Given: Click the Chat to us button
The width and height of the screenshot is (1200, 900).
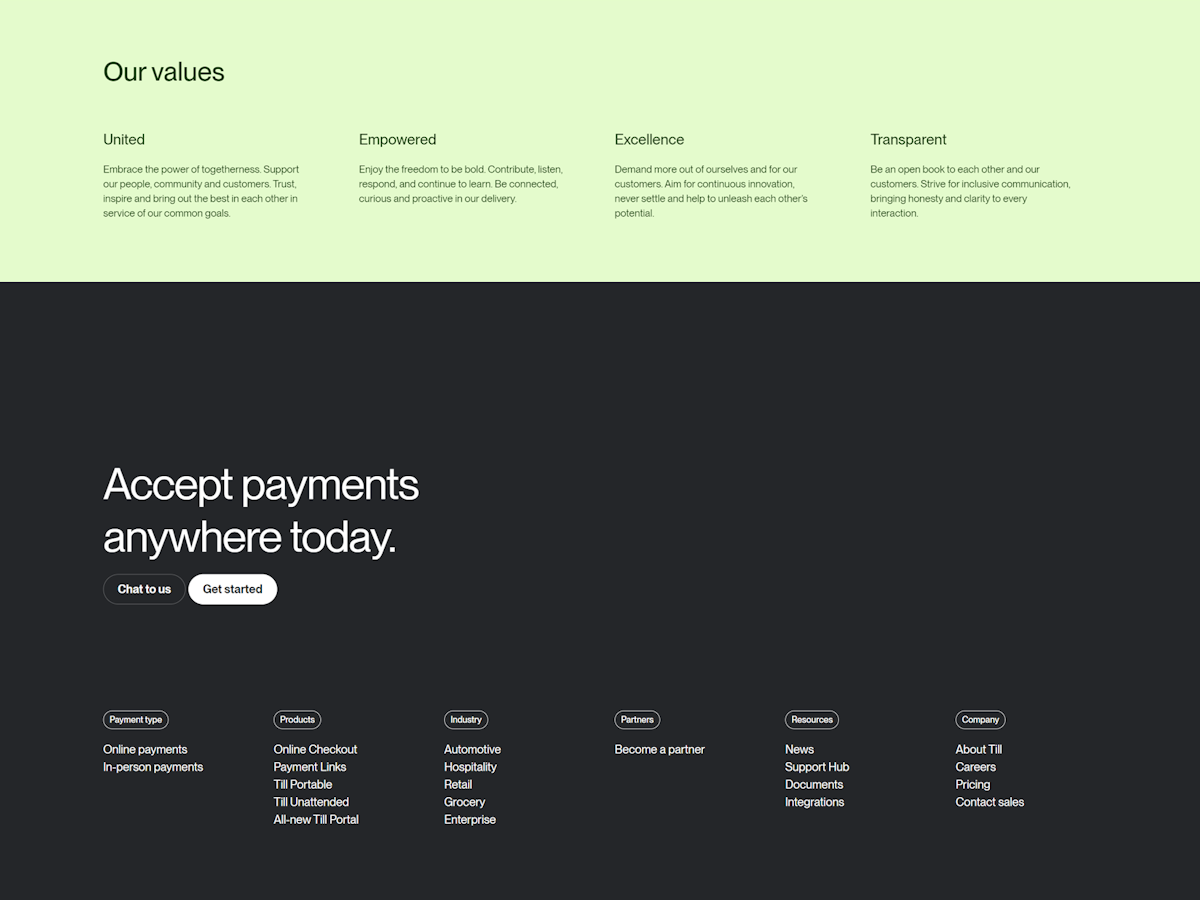Looking at the screenshot, I should tap(144, 589).
